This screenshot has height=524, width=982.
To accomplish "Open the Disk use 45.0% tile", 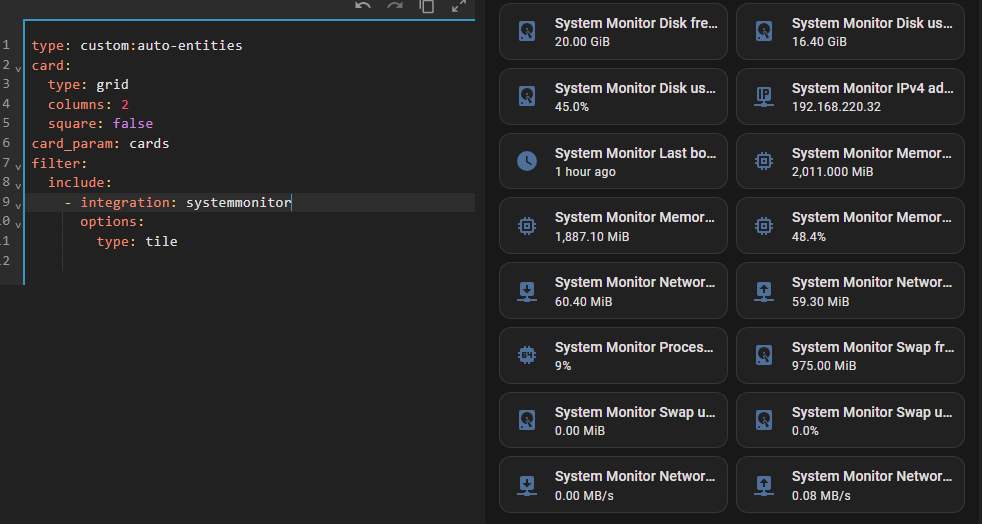I will point(613,97).
